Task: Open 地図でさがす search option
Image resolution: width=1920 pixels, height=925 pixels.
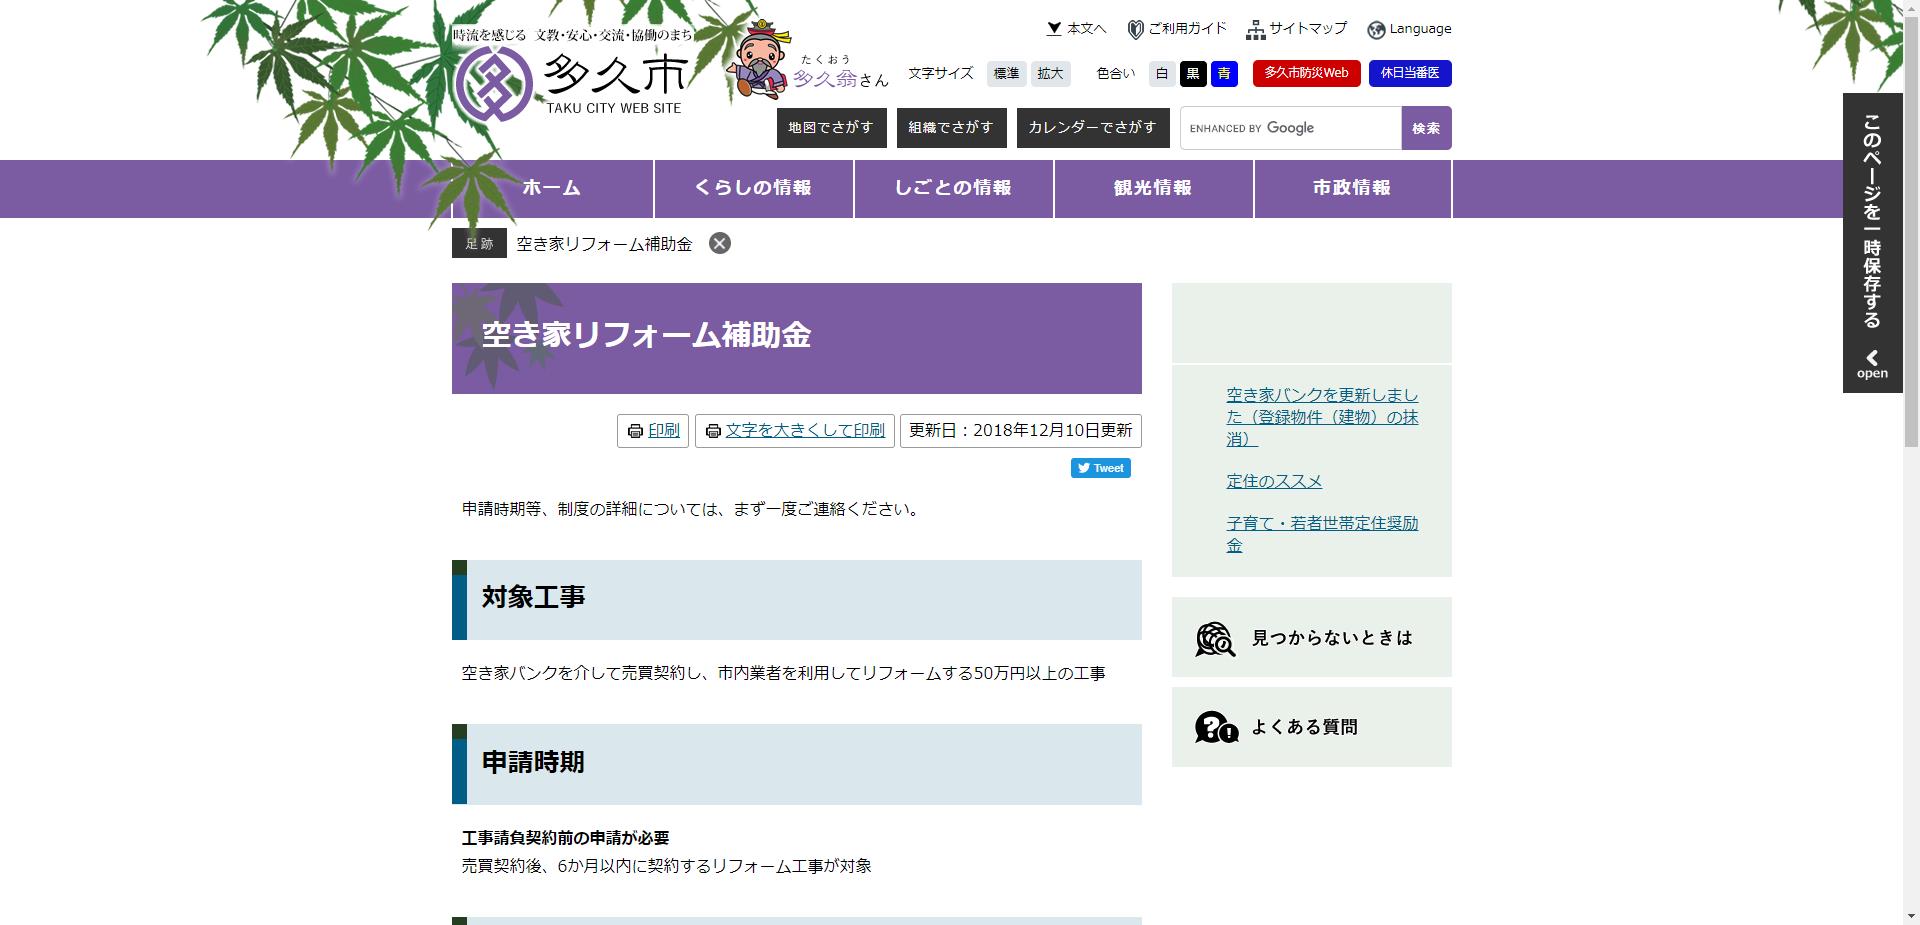Action: (831, 127)
